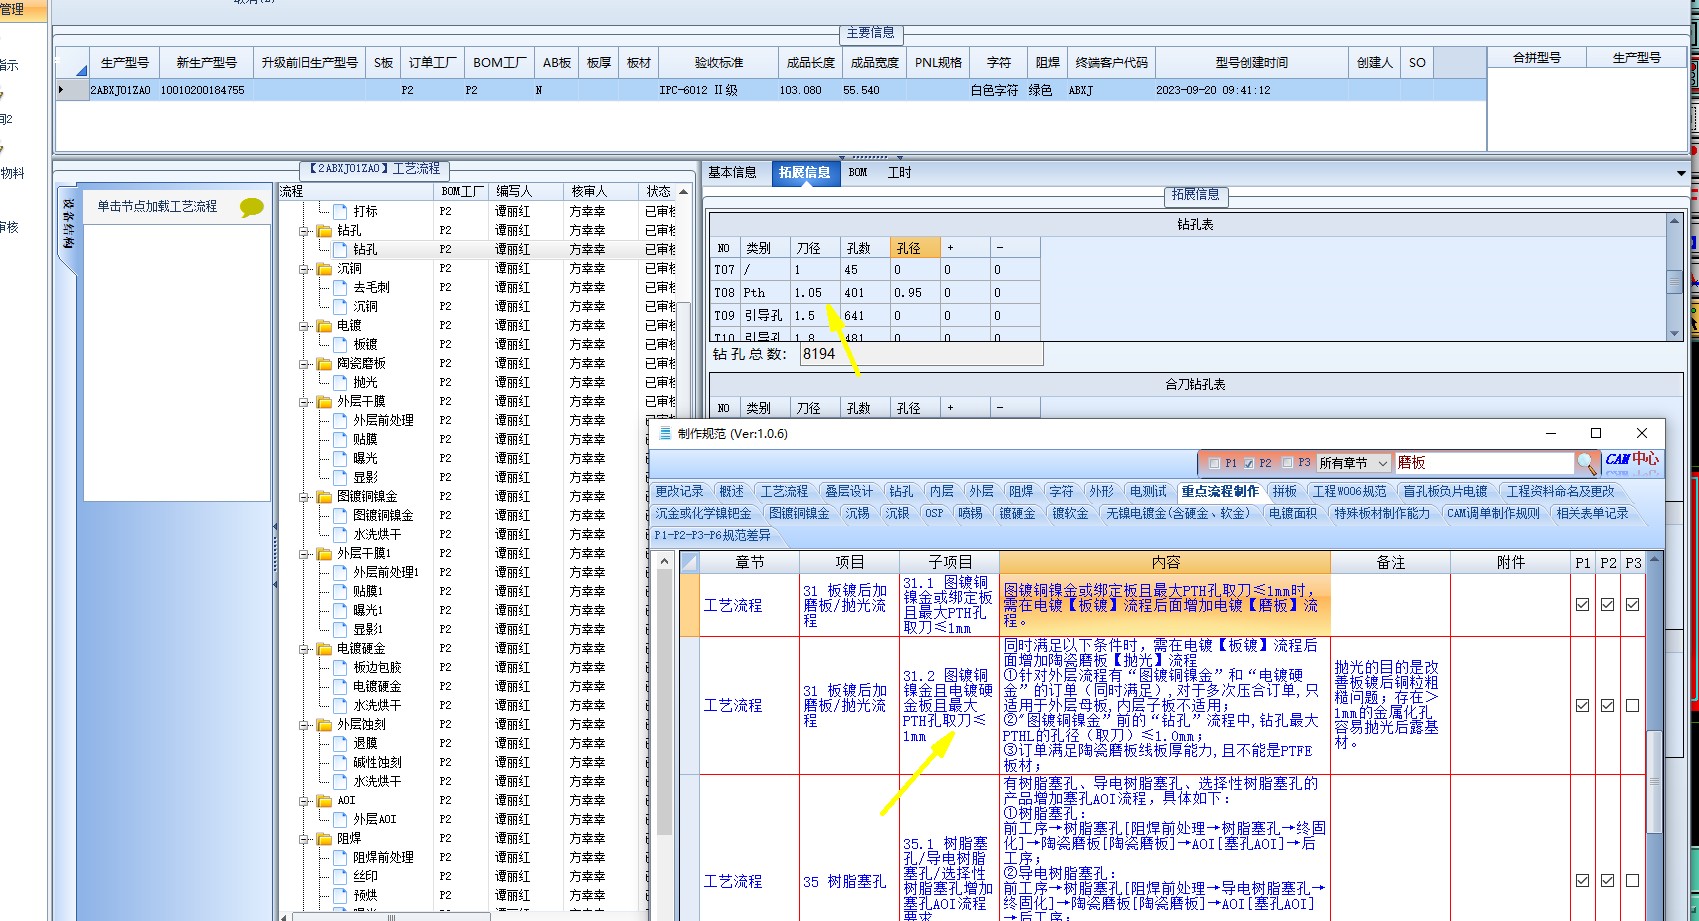Click the 抛光 document icon
This screenshot has height=921, width=1699.
tap(340, 383)
